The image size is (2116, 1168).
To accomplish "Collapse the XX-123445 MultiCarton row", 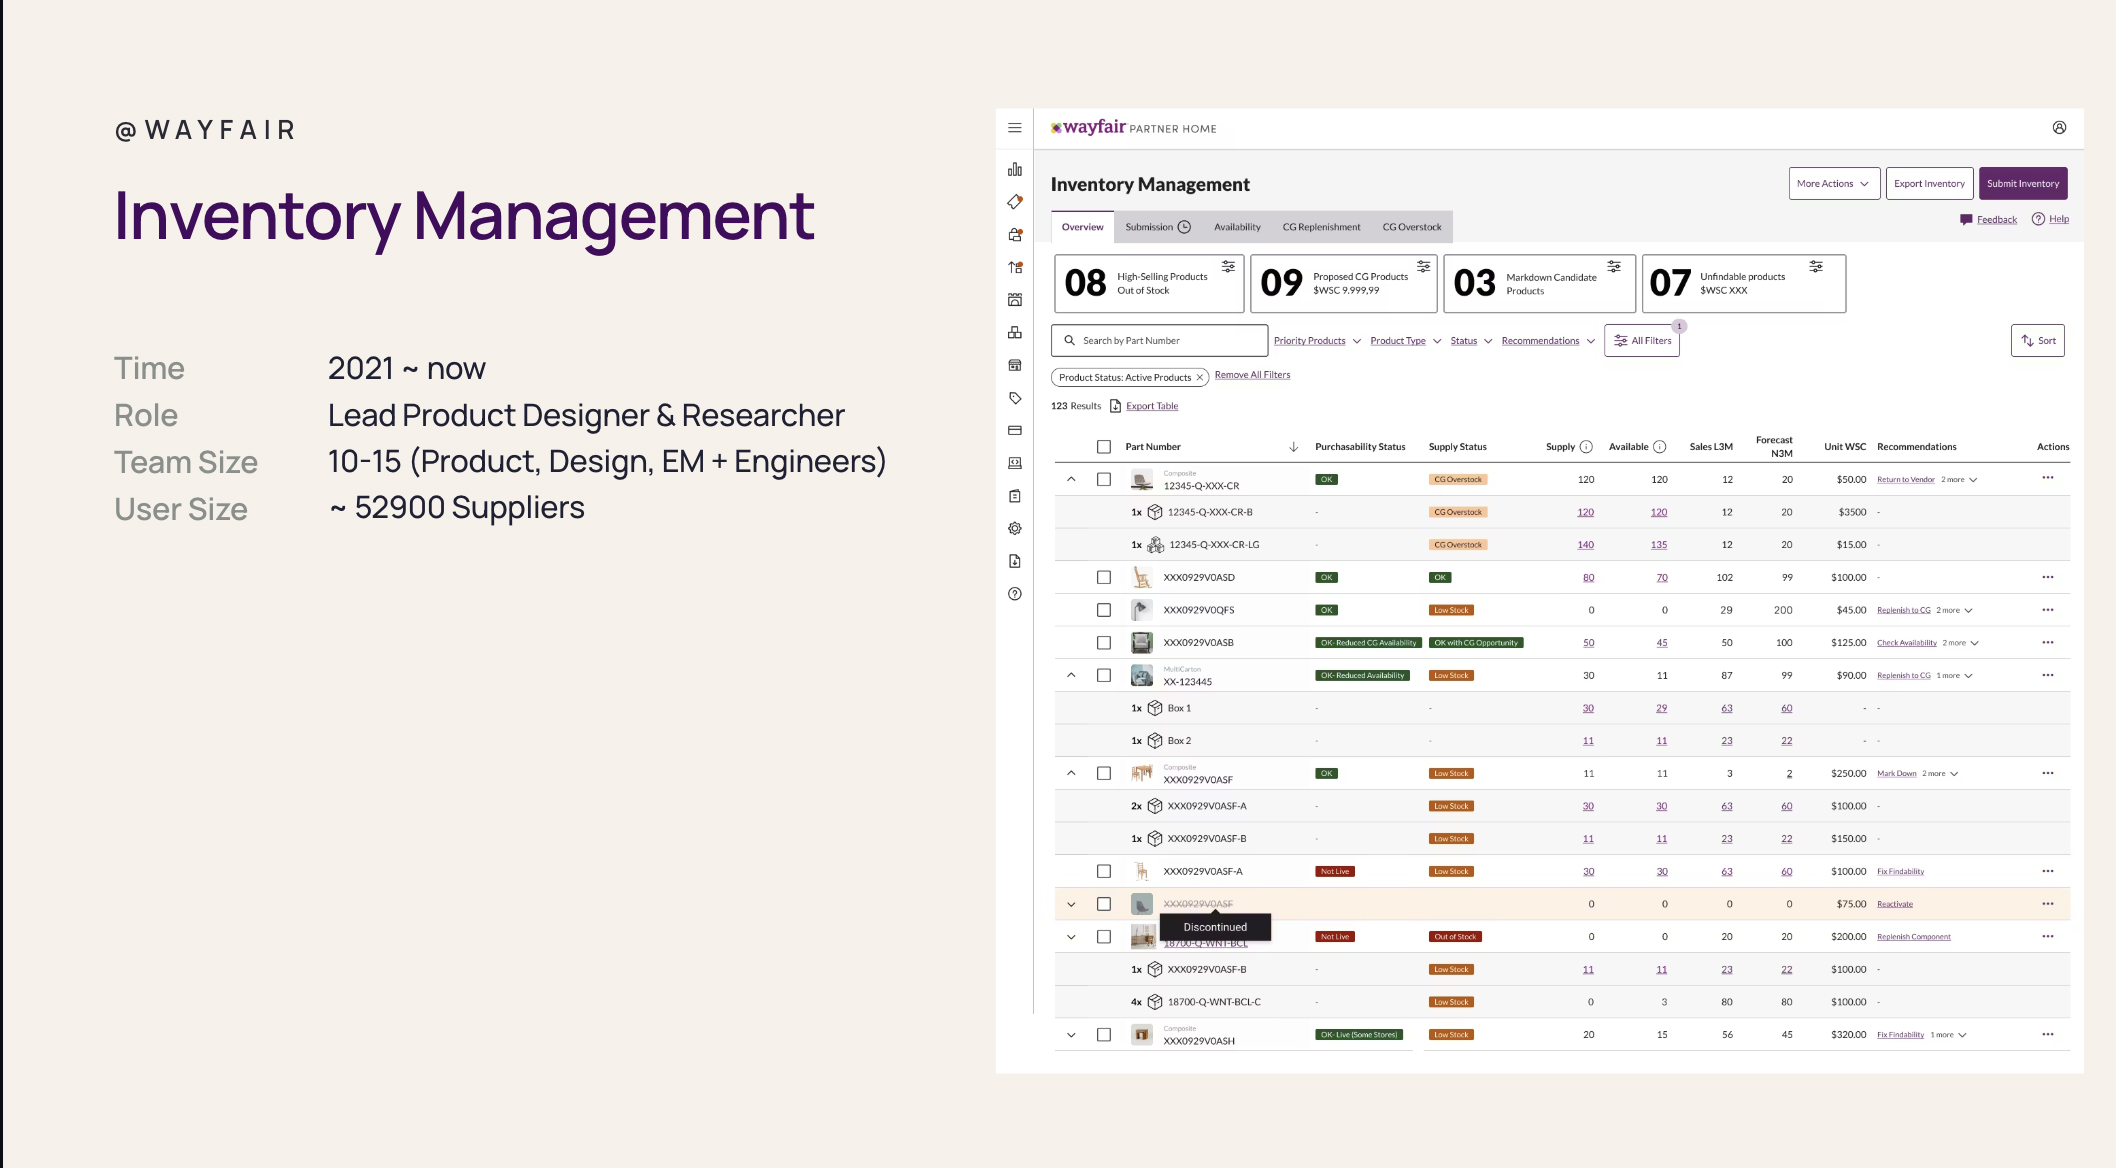I will coord(1071,675).
